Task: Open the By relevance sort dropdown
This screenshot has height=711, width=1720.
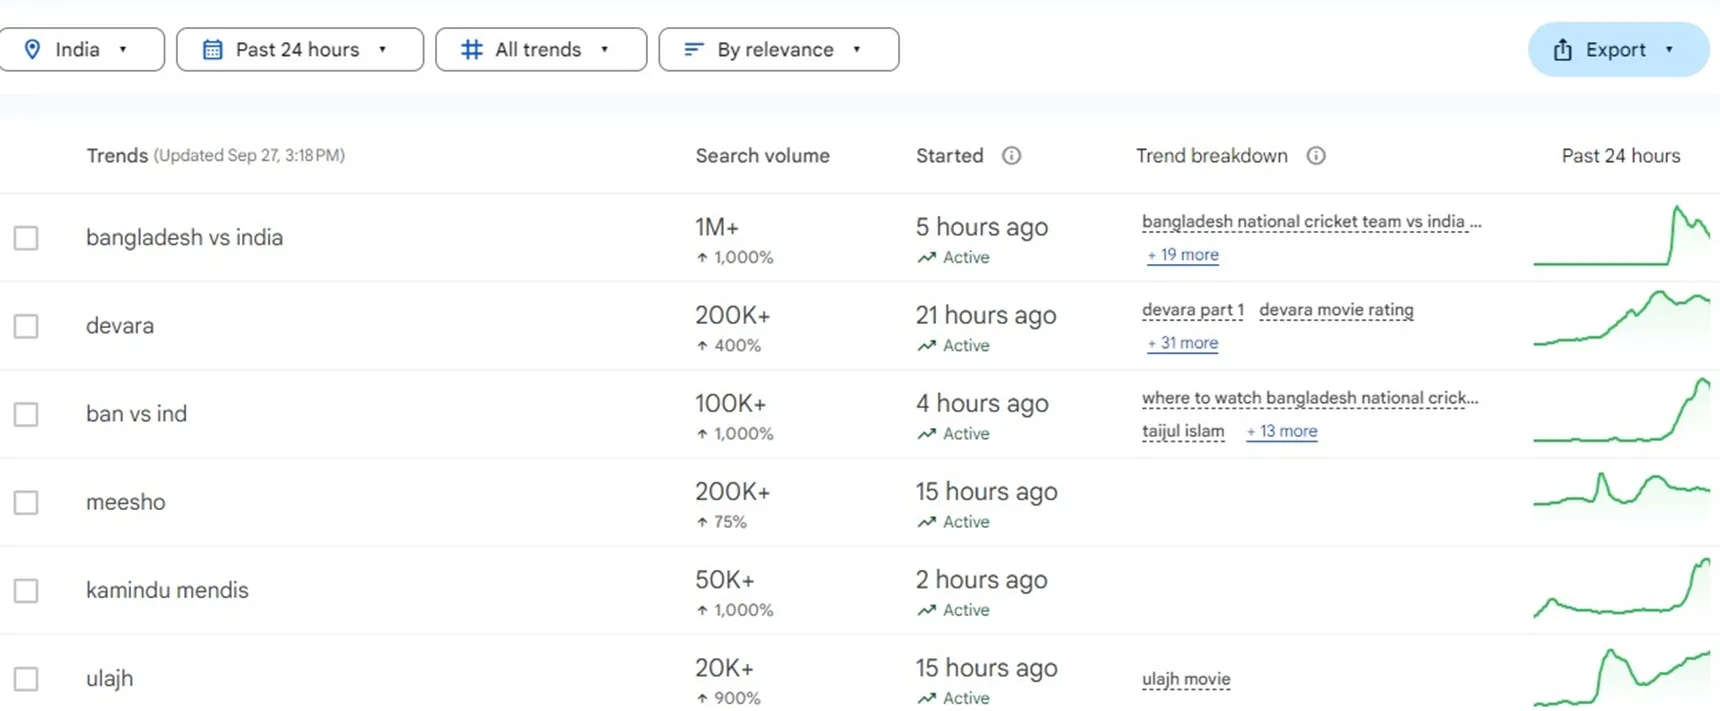Action: (x=778, y=49)
